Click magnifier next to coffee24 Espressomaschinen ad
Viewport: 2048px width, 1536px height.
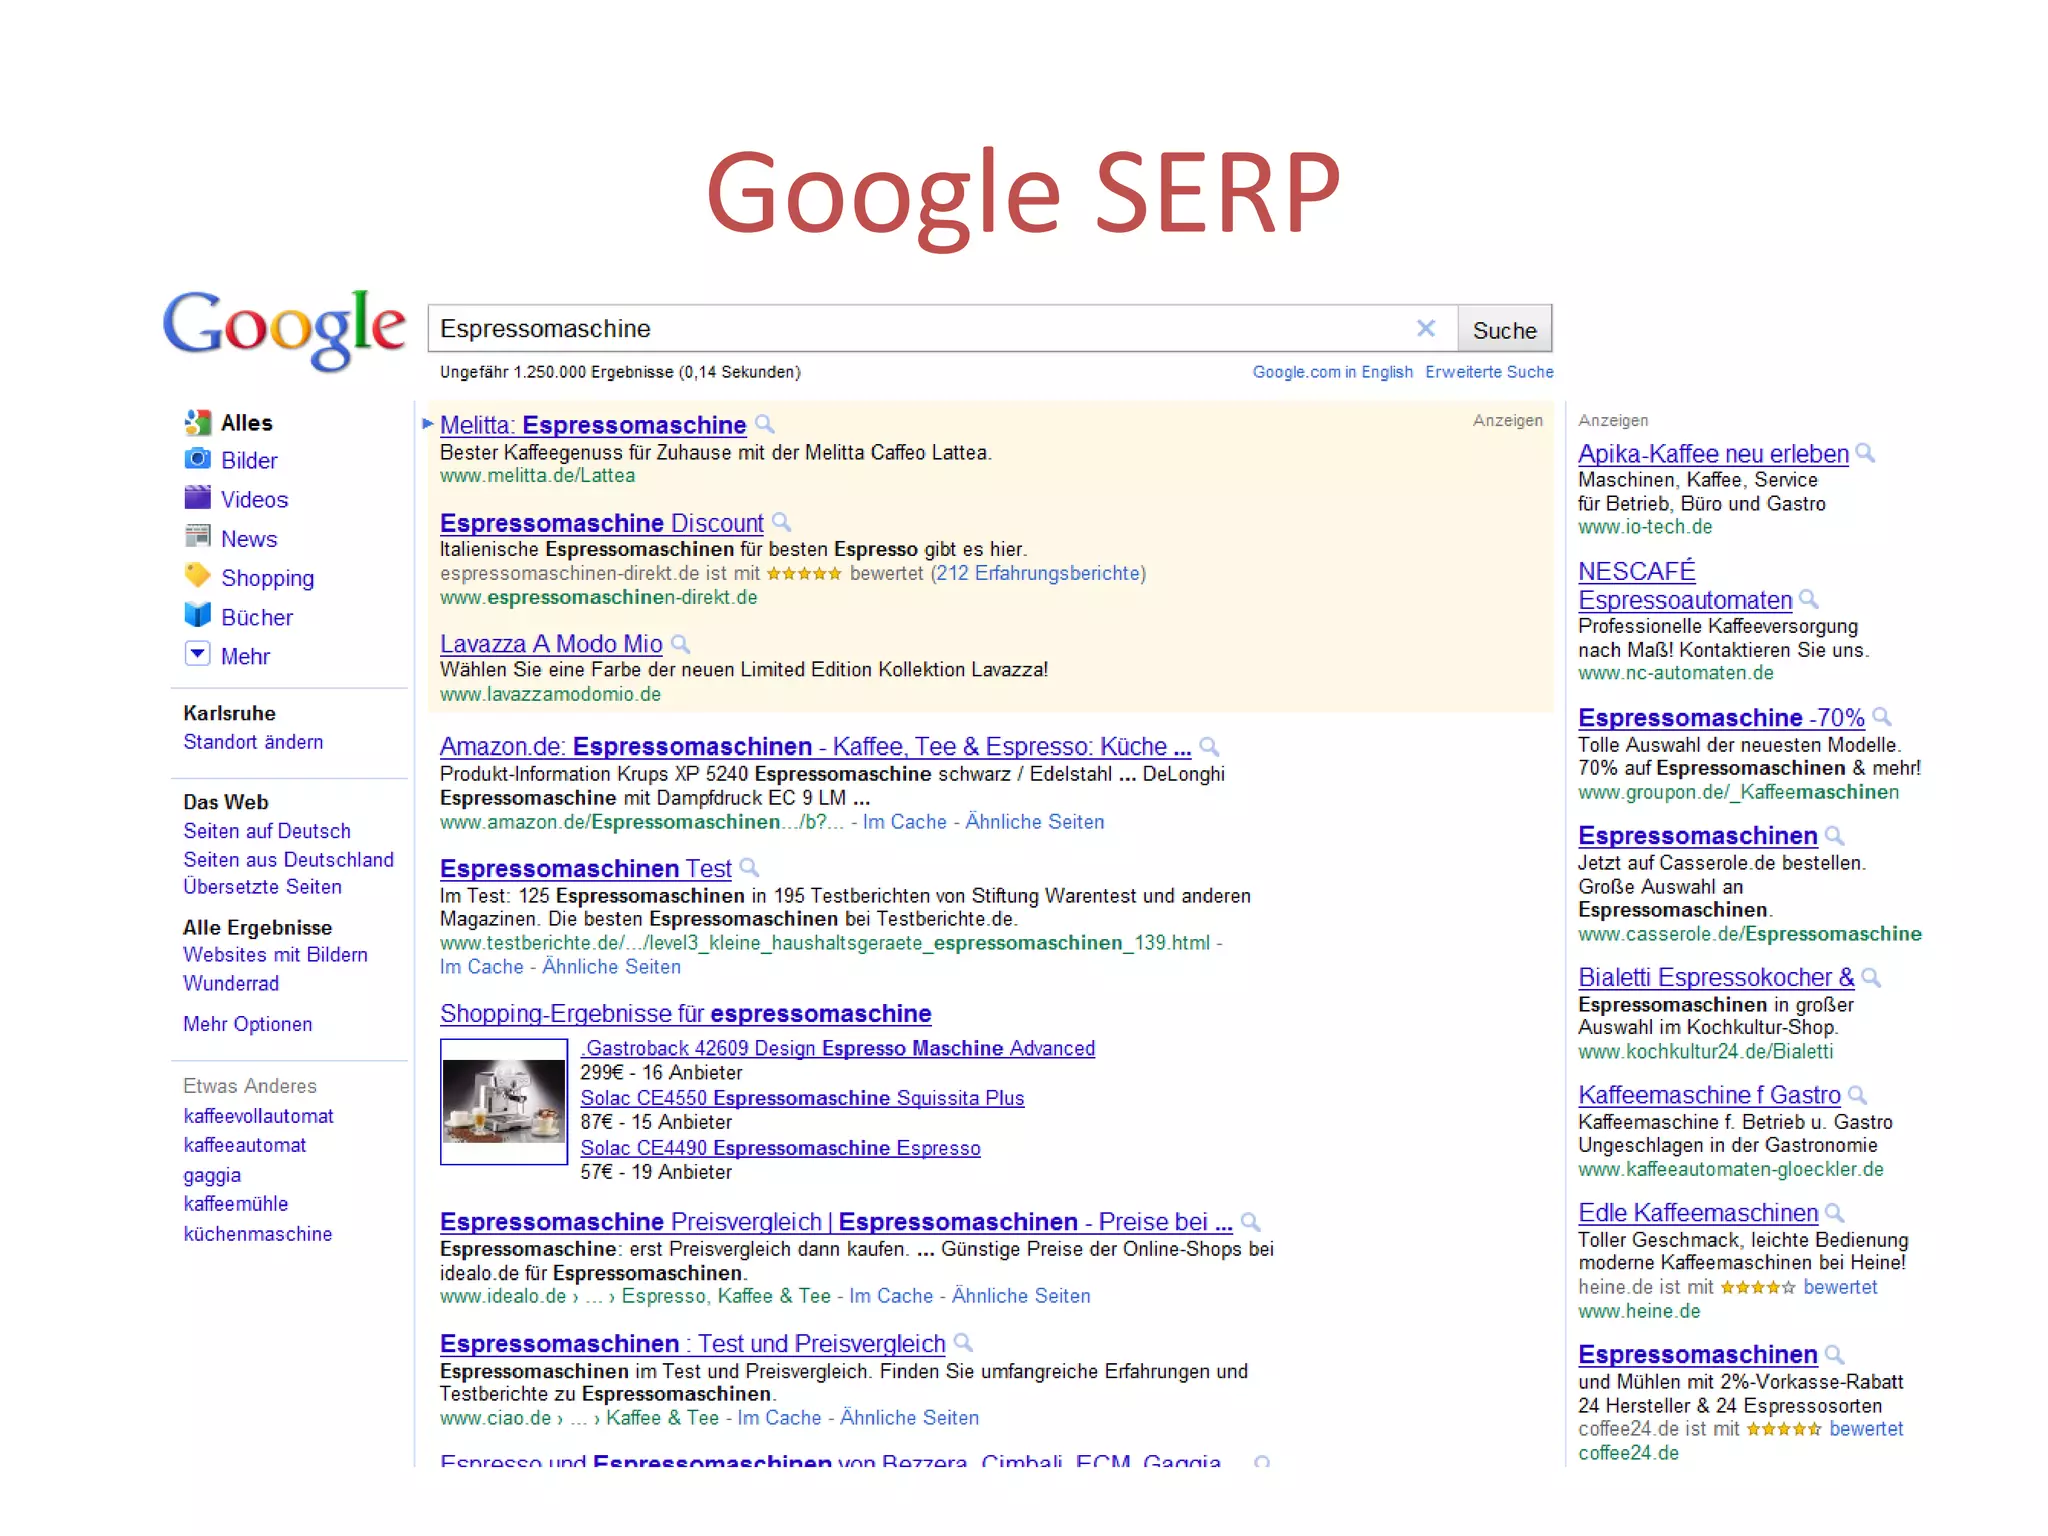pyautogui.click(x=1834, y=1354)
